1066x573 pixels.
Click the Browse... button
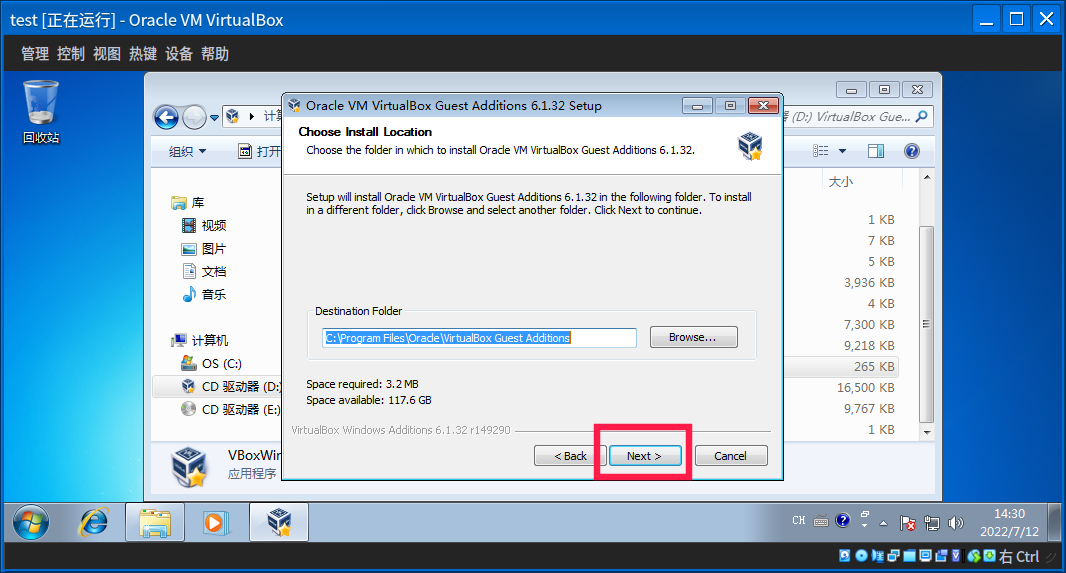click(693, 338)
